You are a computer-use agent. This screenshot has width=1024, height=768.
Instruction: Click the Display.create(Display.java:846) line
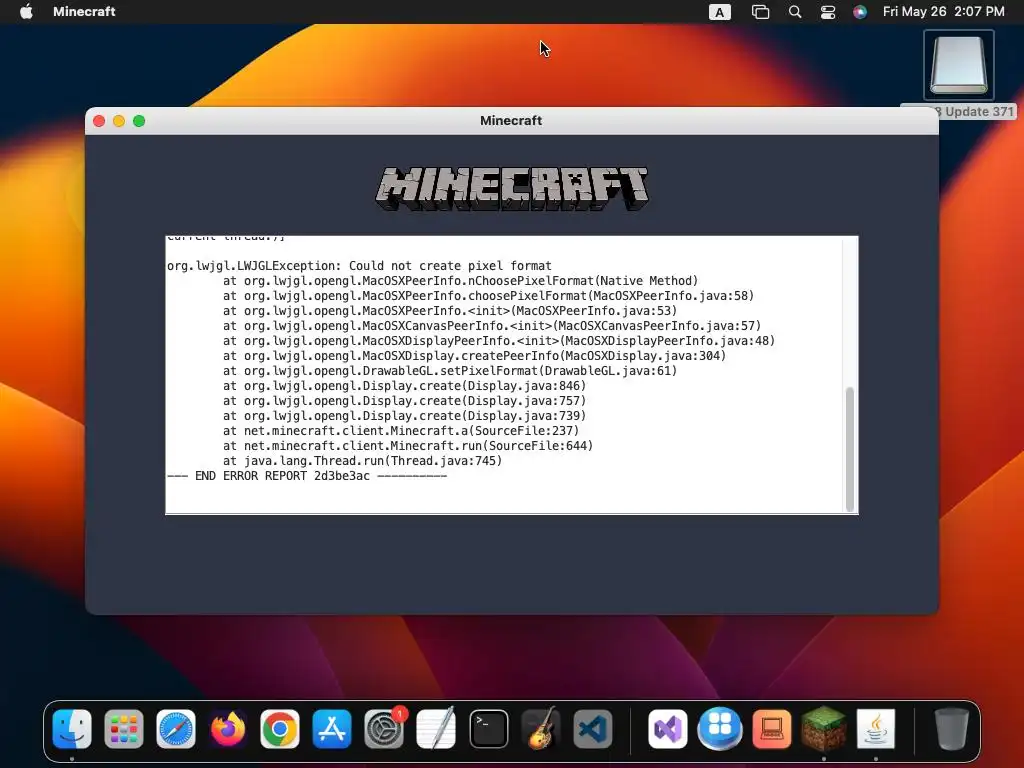click(404, 386)
